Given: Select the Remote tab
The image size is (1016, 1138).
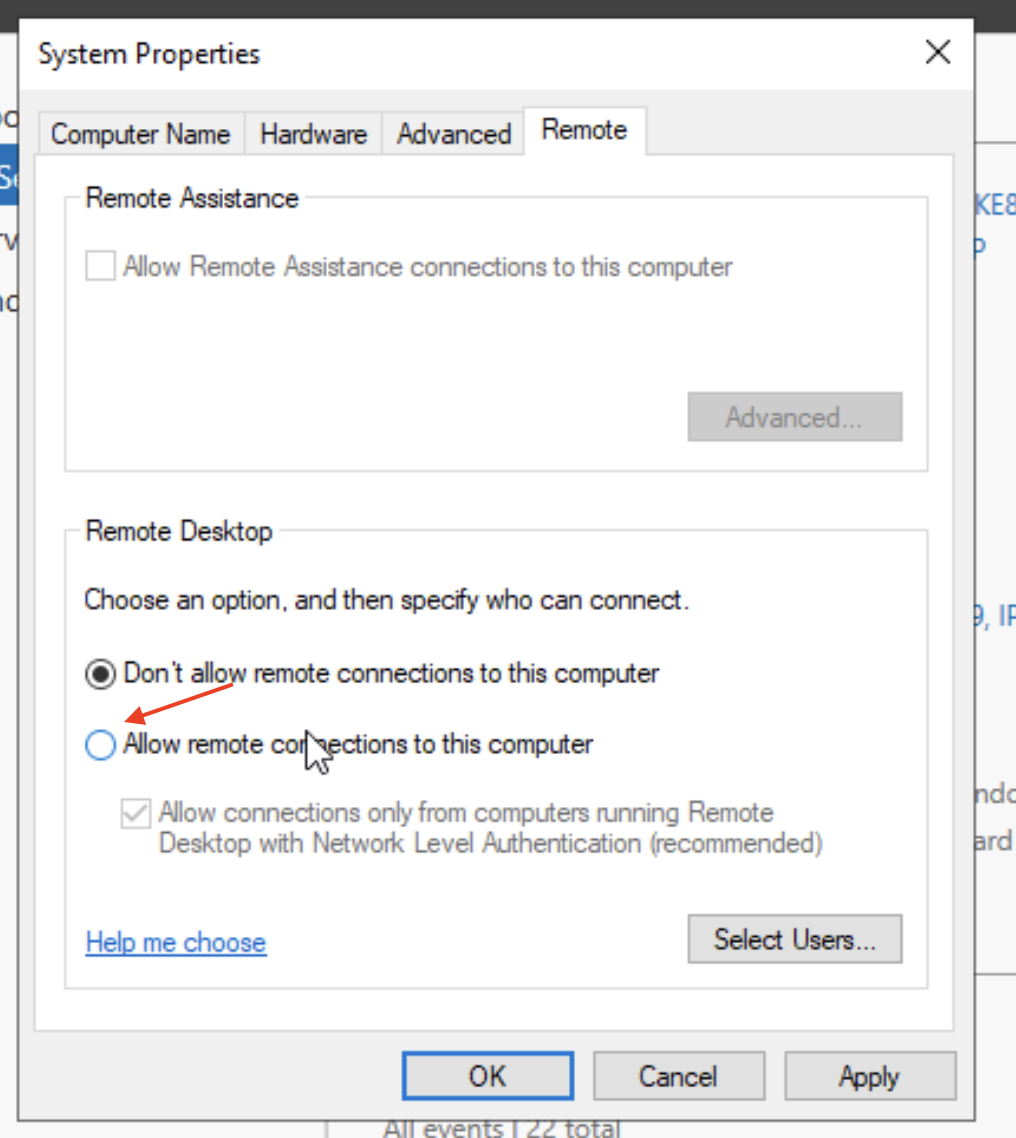Looking at the screenshot, I should (x=584, y=130).
